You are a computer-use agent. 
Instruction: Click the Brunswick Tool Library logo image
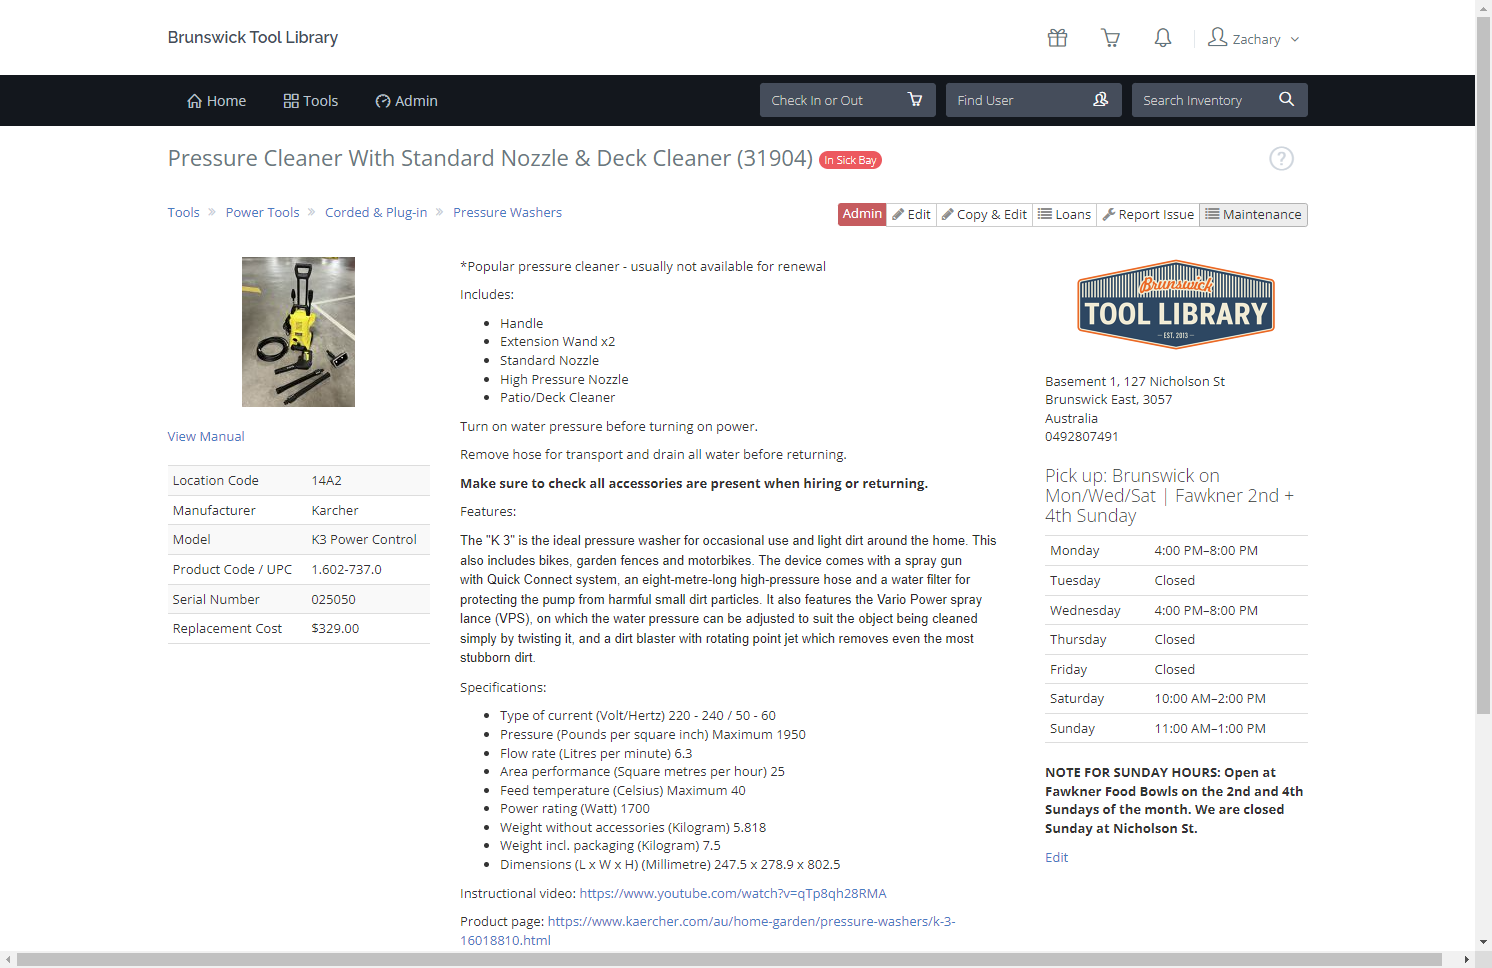[x=1176, y=305]
